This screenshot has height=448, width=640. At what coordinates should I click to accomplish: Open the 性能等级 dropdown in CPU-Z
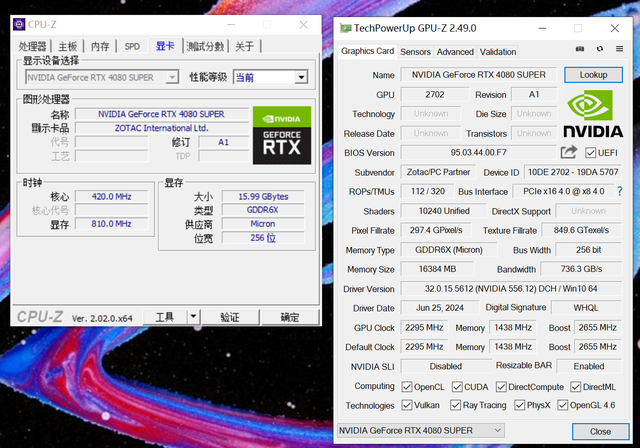tap(301, 77)
